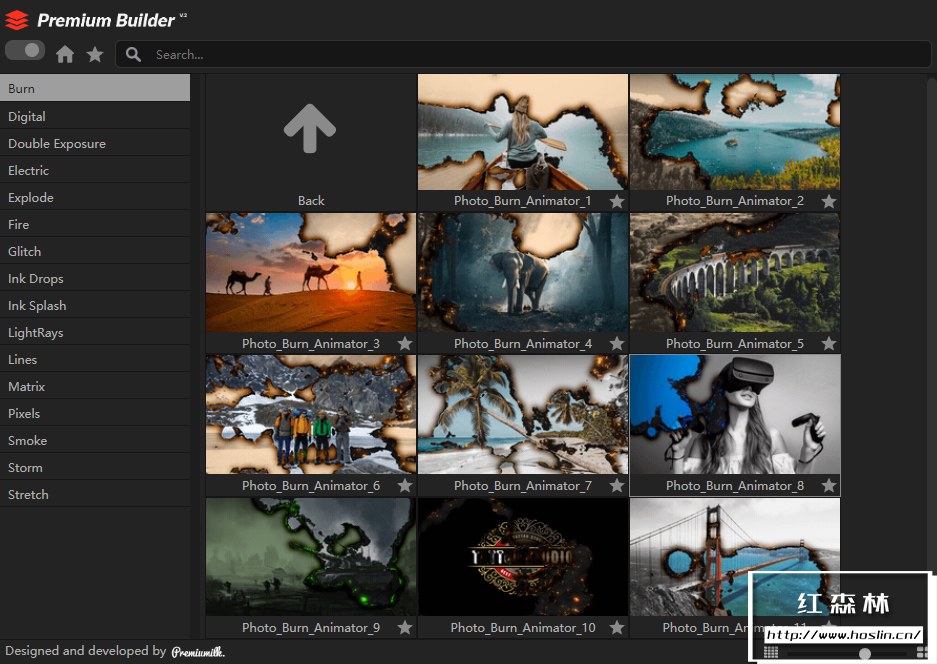The image size is (937, 664).
Task: Add Photo_Burn_Animator_8 to favorites
Action: point(828,485)
